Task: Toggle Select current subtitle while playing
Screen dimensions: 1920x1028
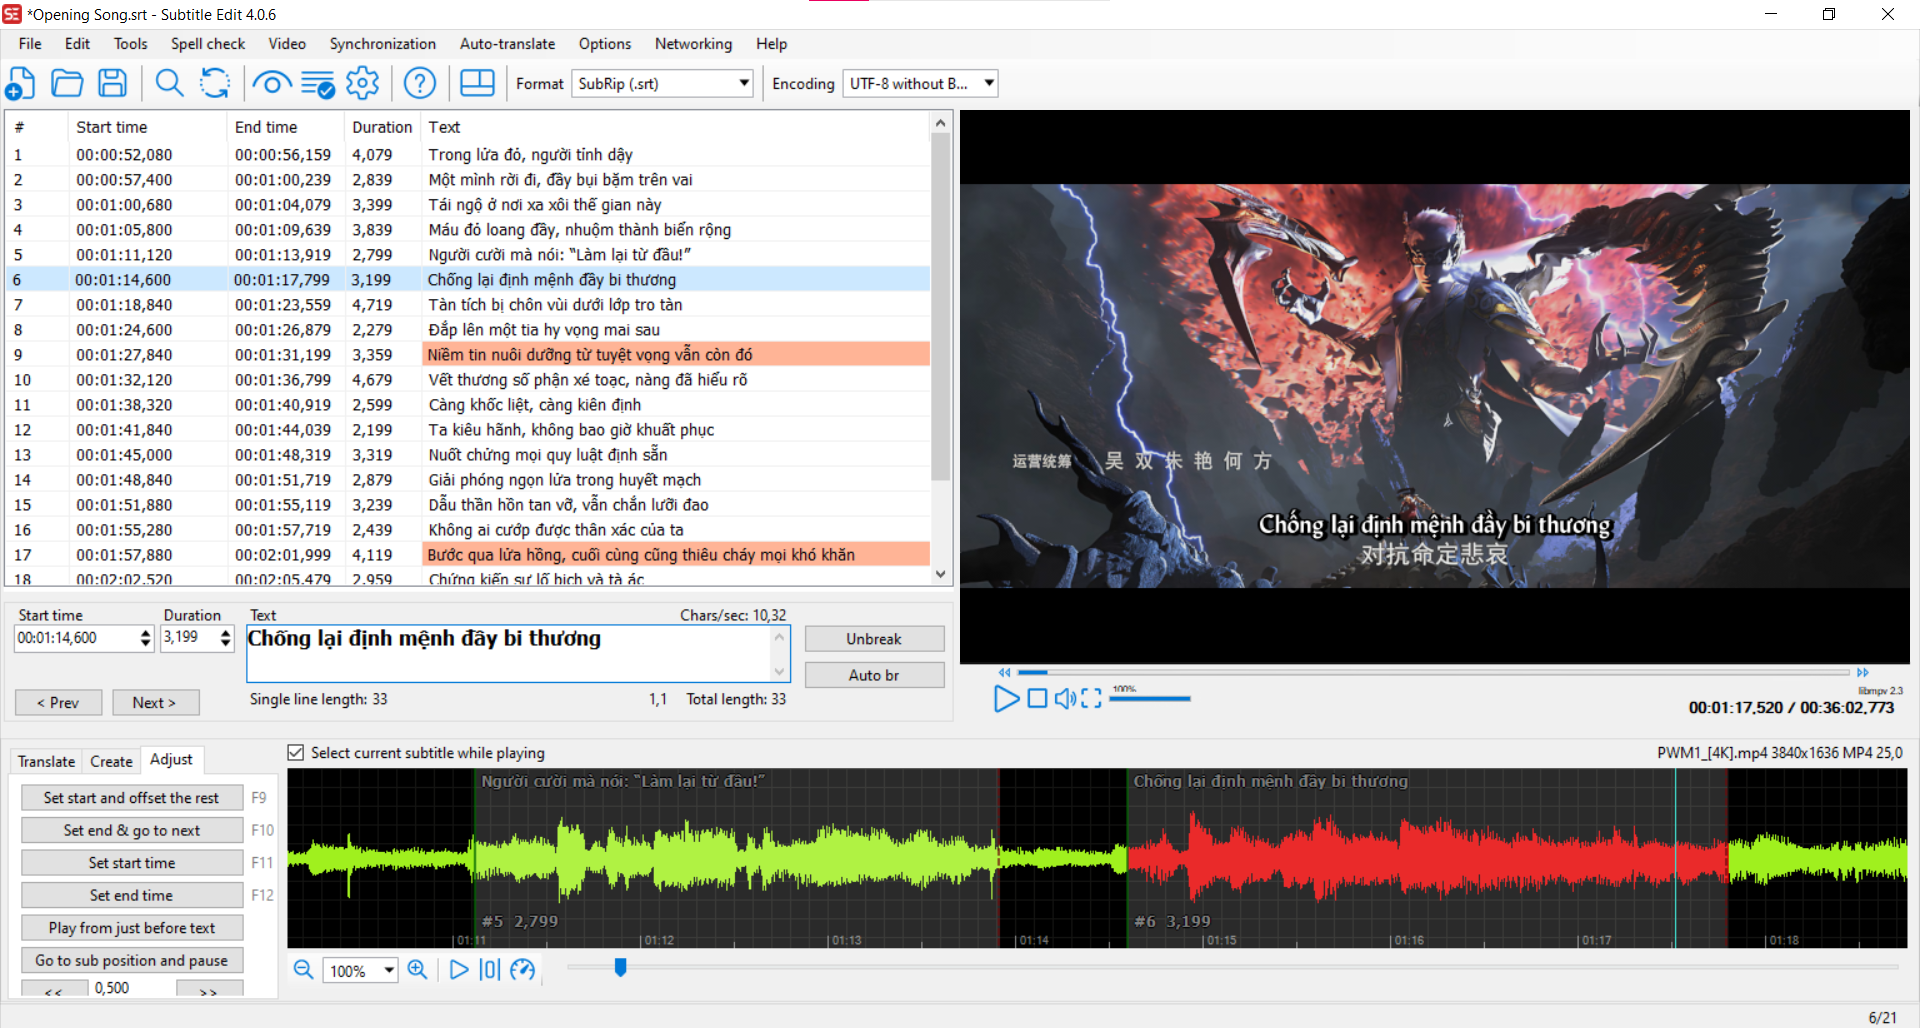Action: [x=296, y=752]
